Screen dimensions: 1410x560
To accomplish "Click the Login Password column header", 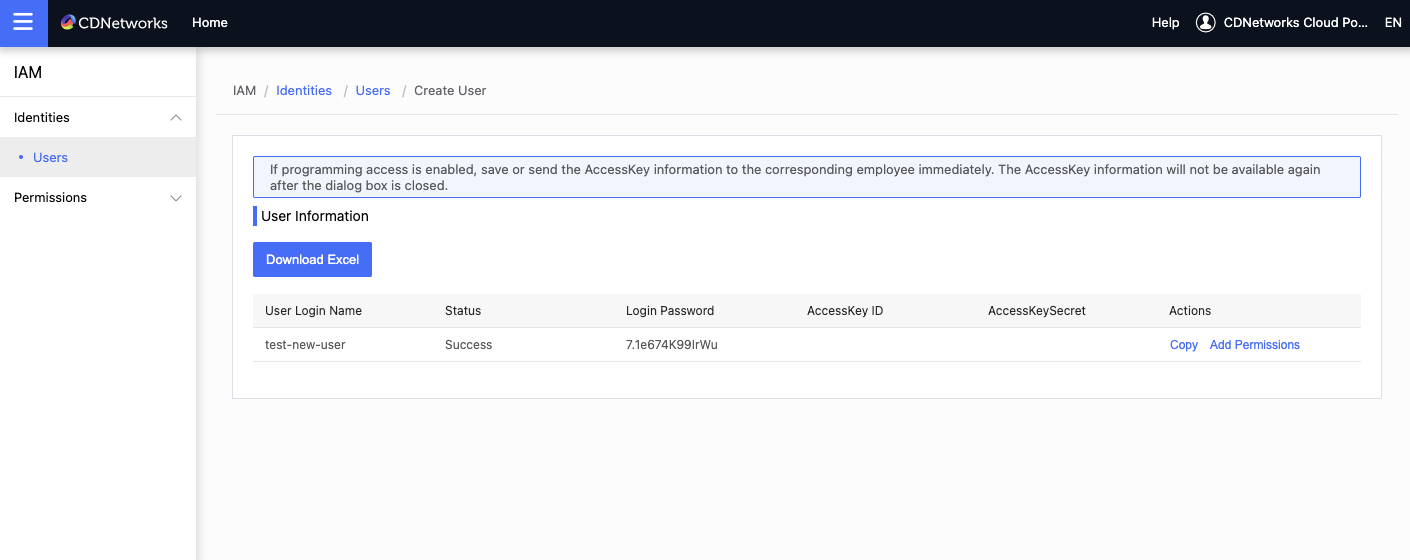I will click(x=670, y=311).
